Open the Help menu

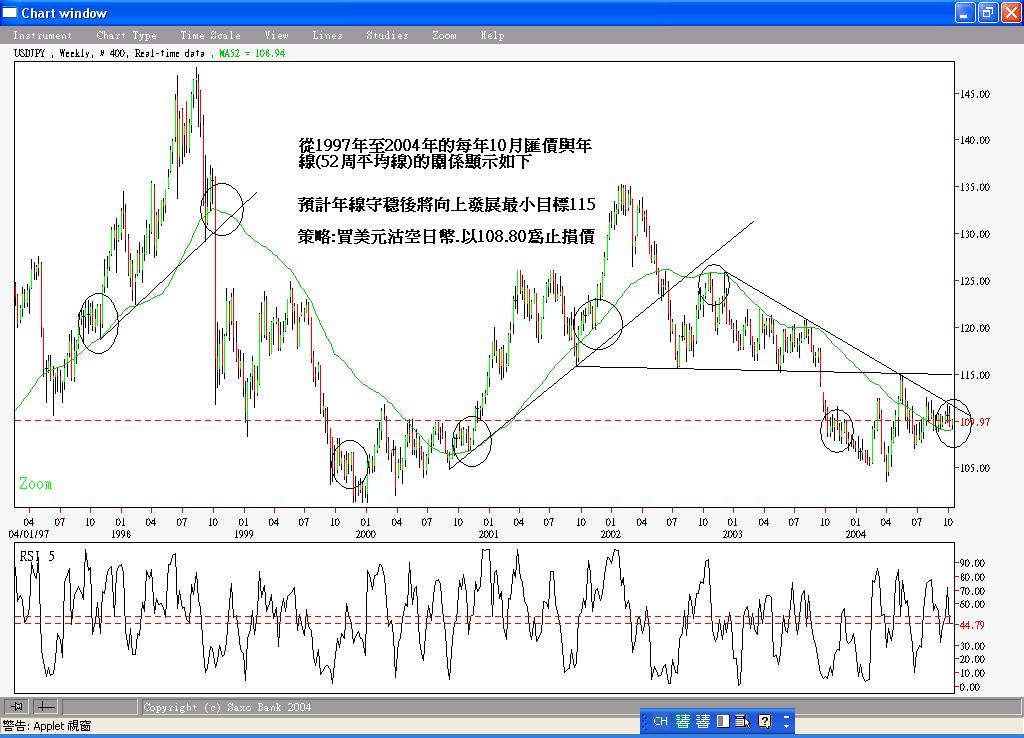(x=492, y=35)
